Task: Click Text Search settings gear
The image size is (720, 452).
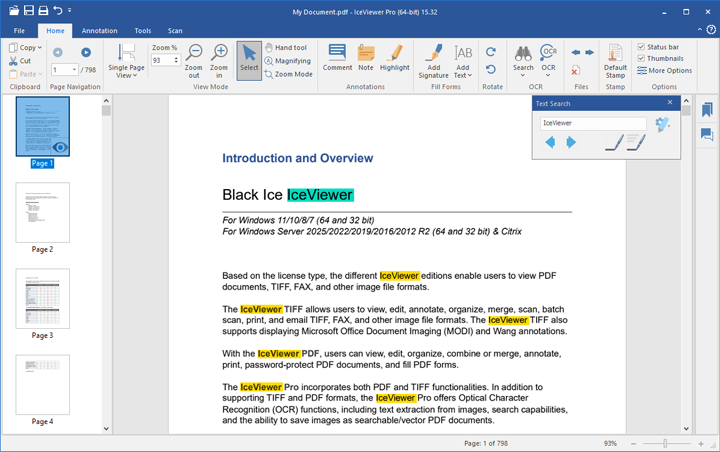Action: click(662, 124)
